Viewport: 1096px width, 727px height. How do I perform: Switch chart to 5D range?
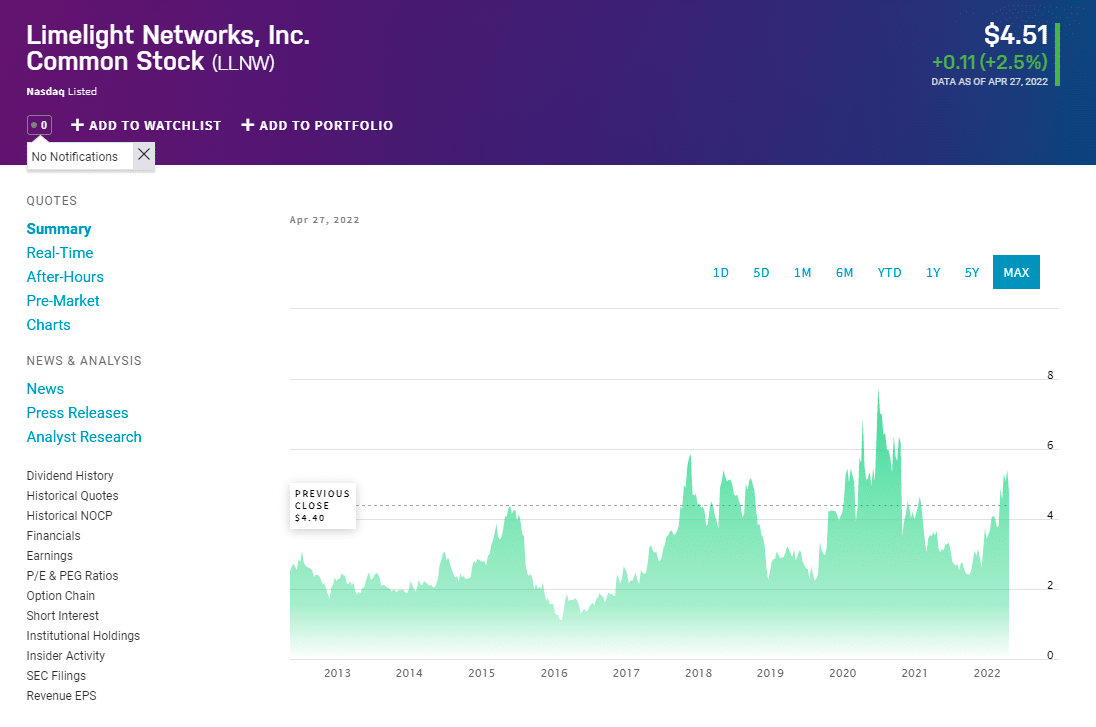[761, 272]
